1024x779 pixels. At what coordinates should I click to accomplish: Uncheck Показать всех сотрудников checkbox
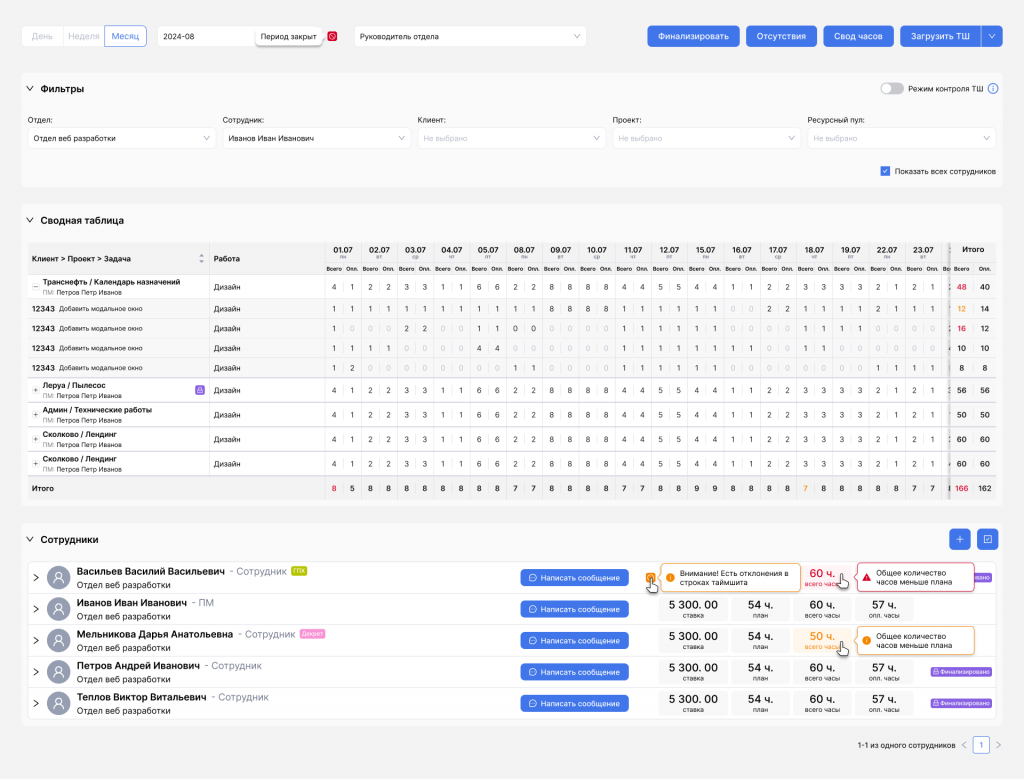pyautogui.click(x=885, y=171)
